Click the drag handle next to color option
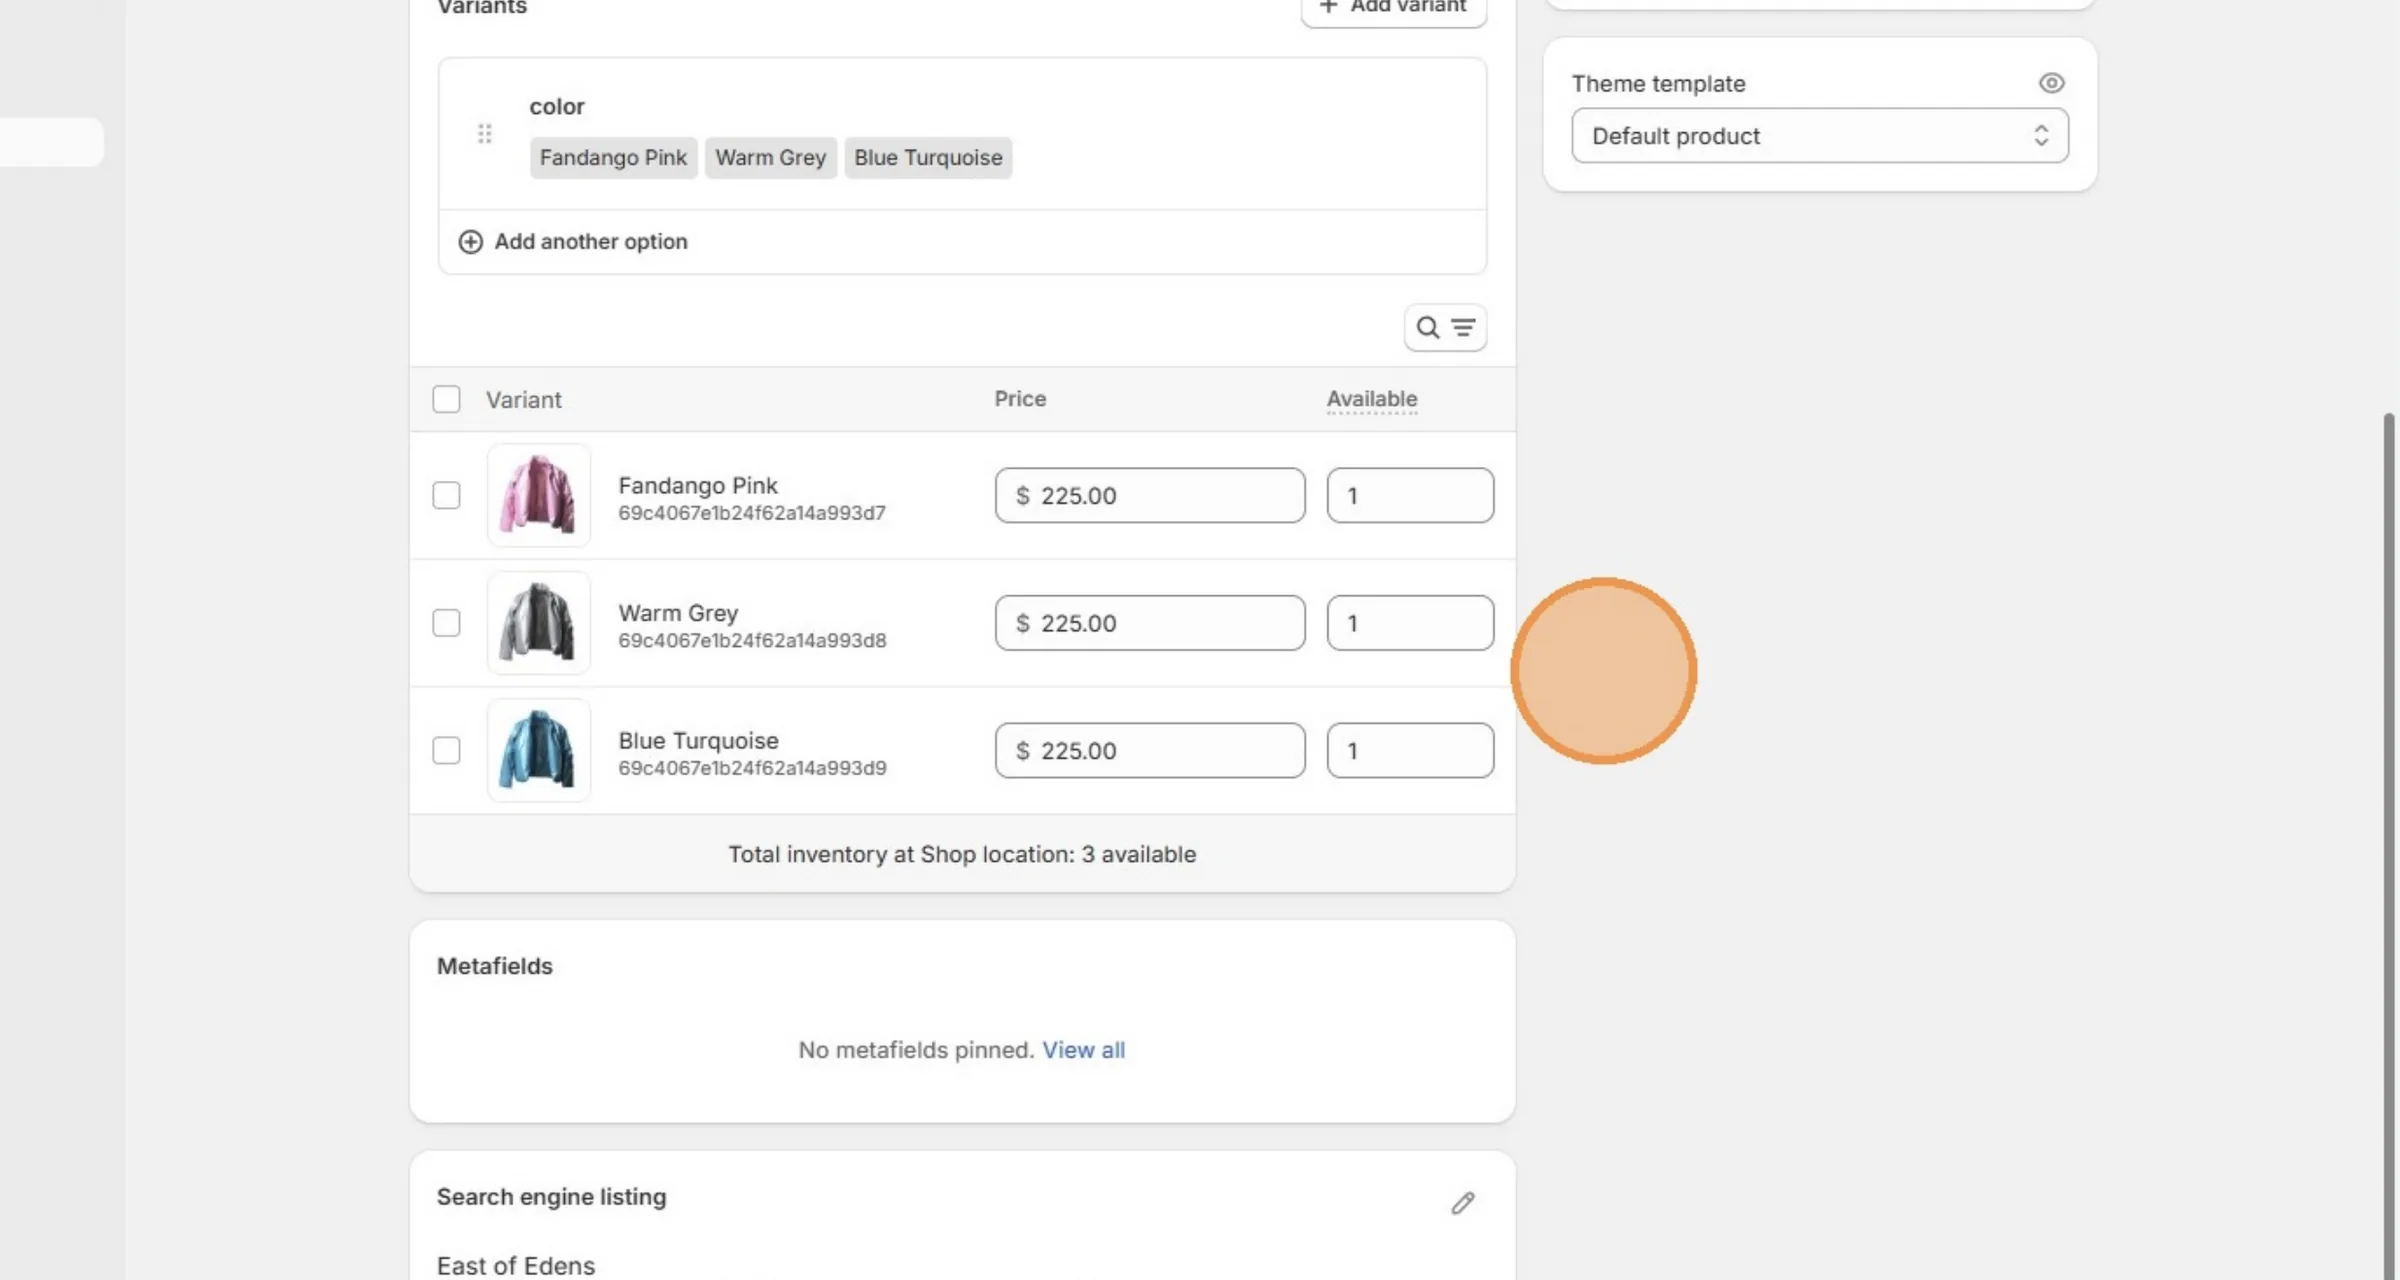2400x1280 pixels. [484, 133]
